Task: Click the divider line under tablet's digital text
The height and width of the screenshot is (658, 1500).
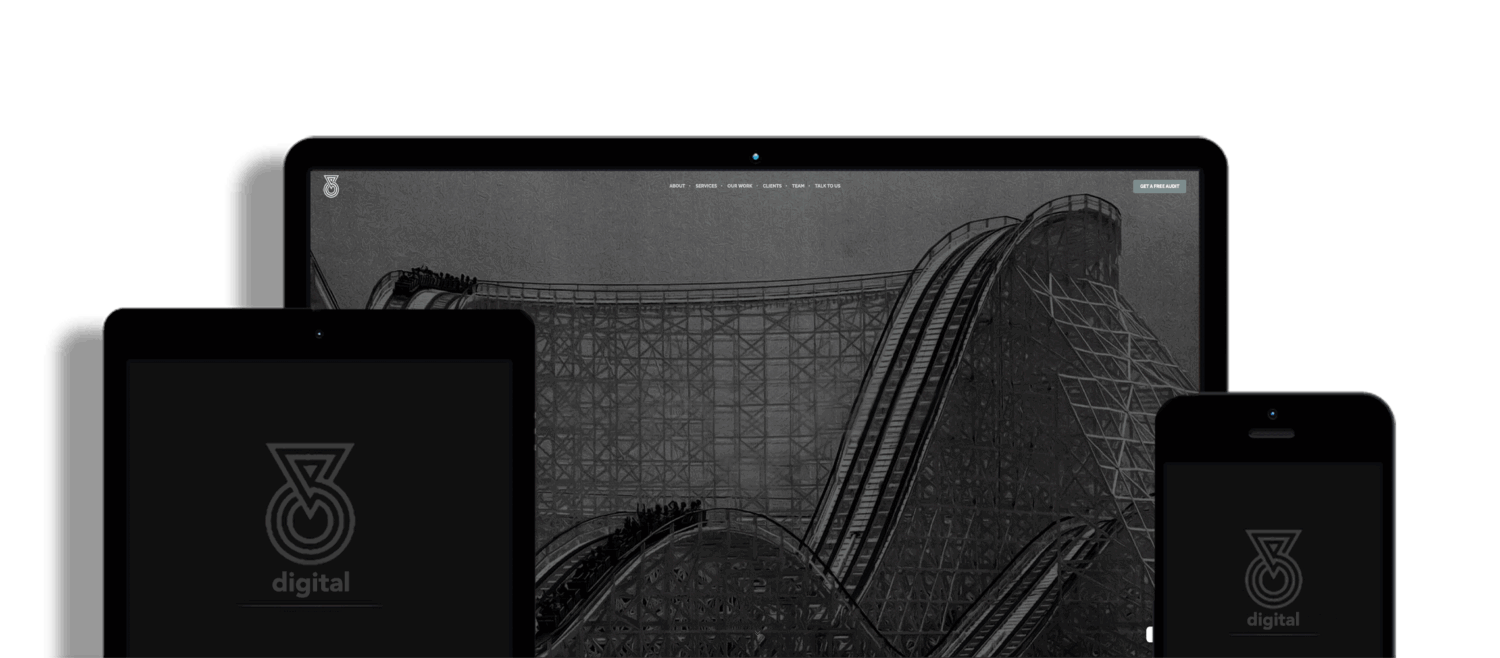Action: [310, 605]
